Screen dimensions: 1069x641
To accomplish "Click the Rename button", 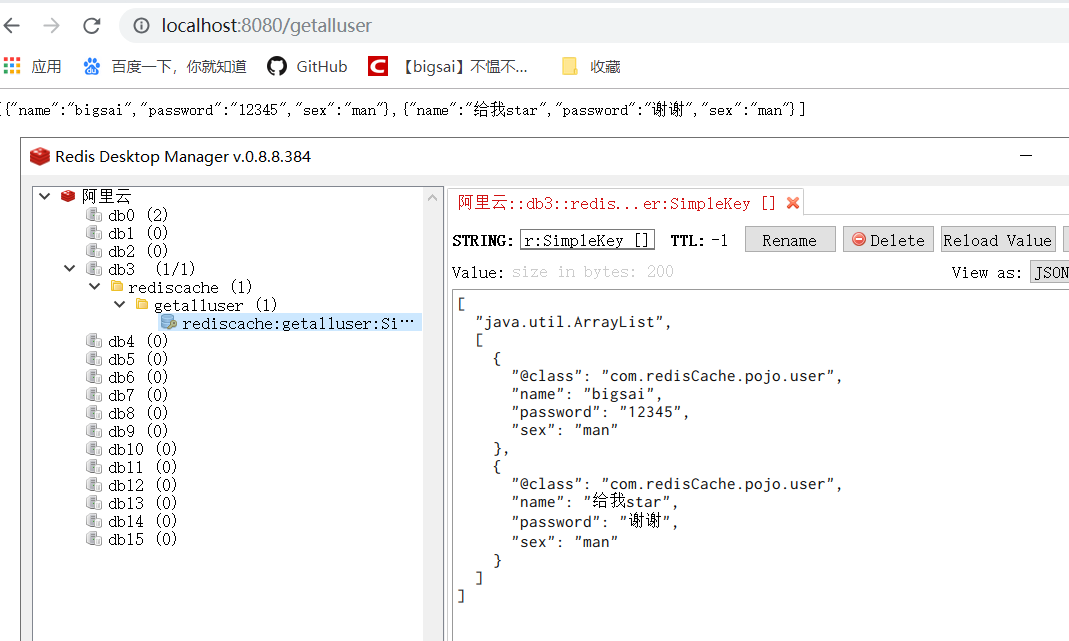I will [789, 240].
